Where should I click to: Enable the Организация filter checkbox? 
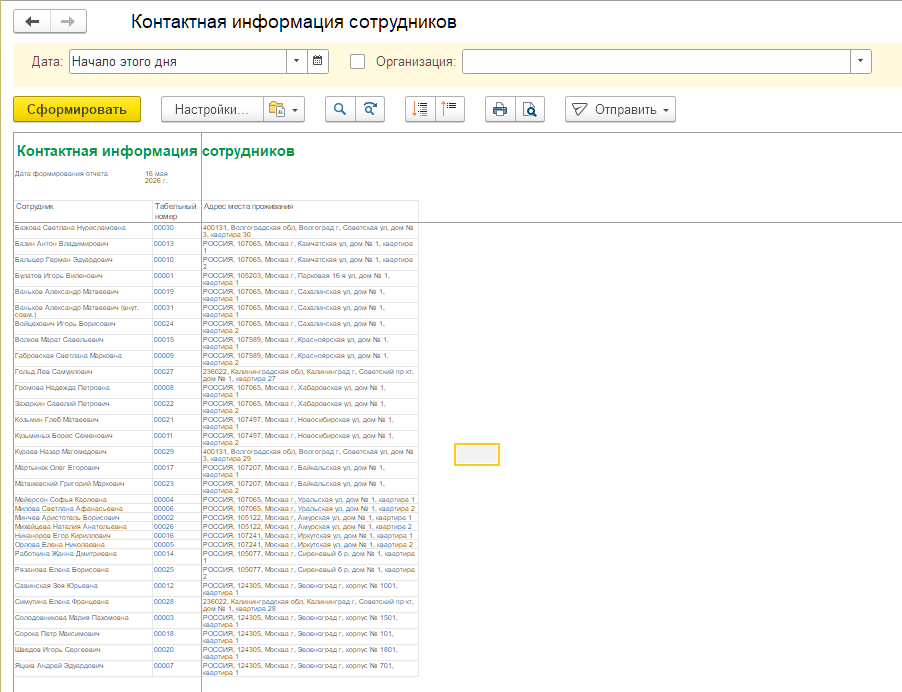point(357,62)
